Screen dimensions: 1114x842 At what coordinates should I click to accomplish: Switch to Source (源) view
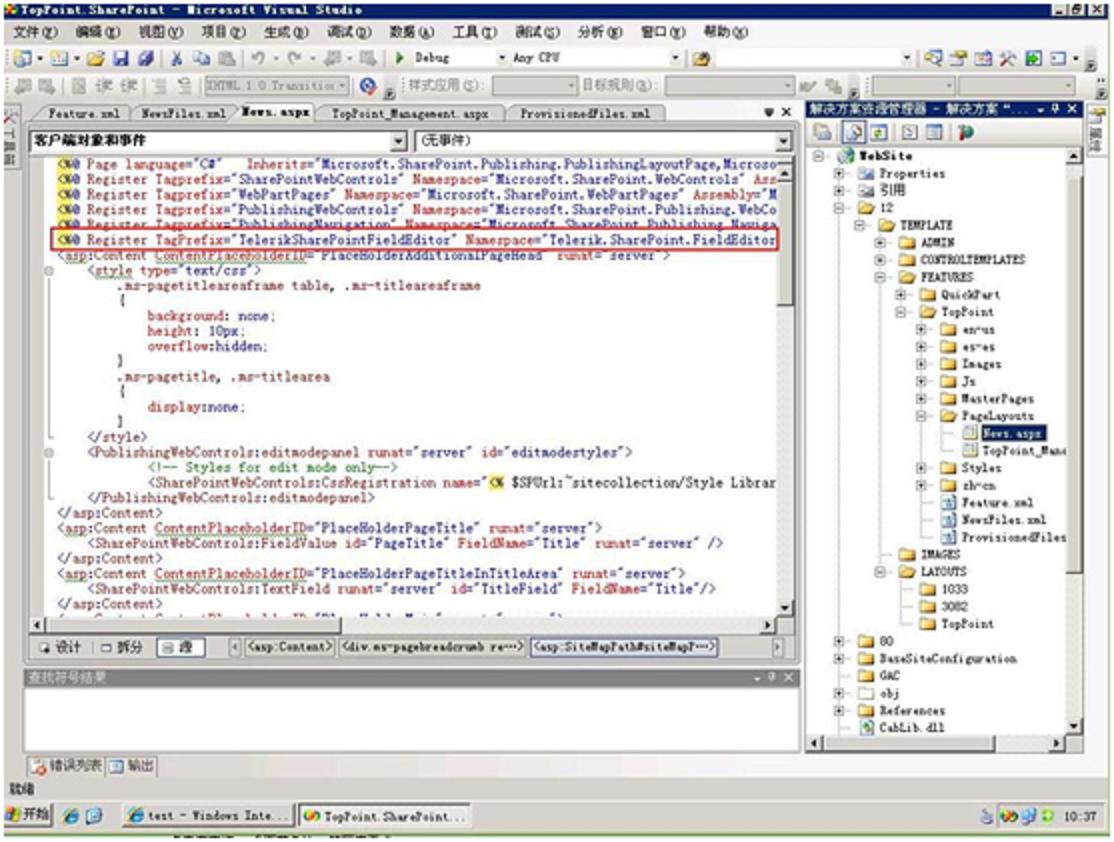179,648
